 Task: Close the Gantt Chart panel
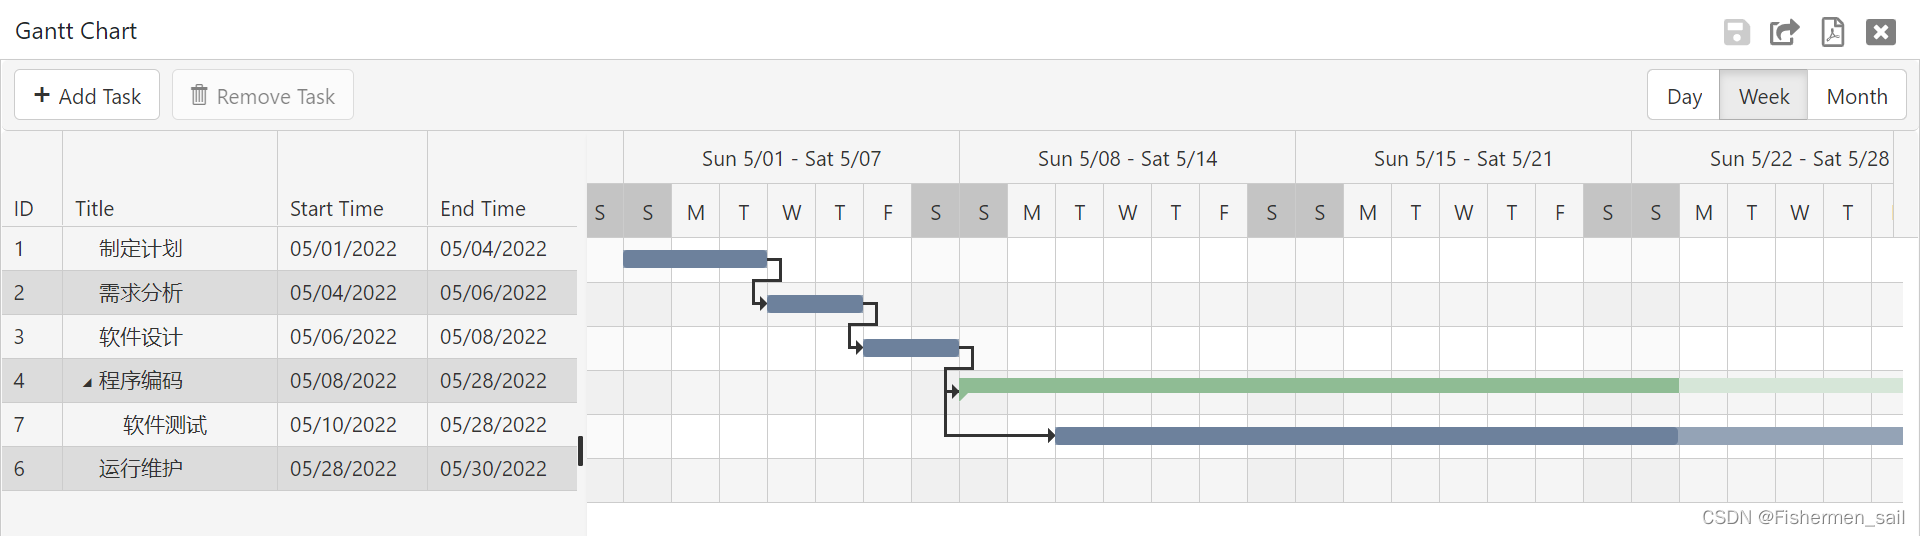coord(1880,32)
